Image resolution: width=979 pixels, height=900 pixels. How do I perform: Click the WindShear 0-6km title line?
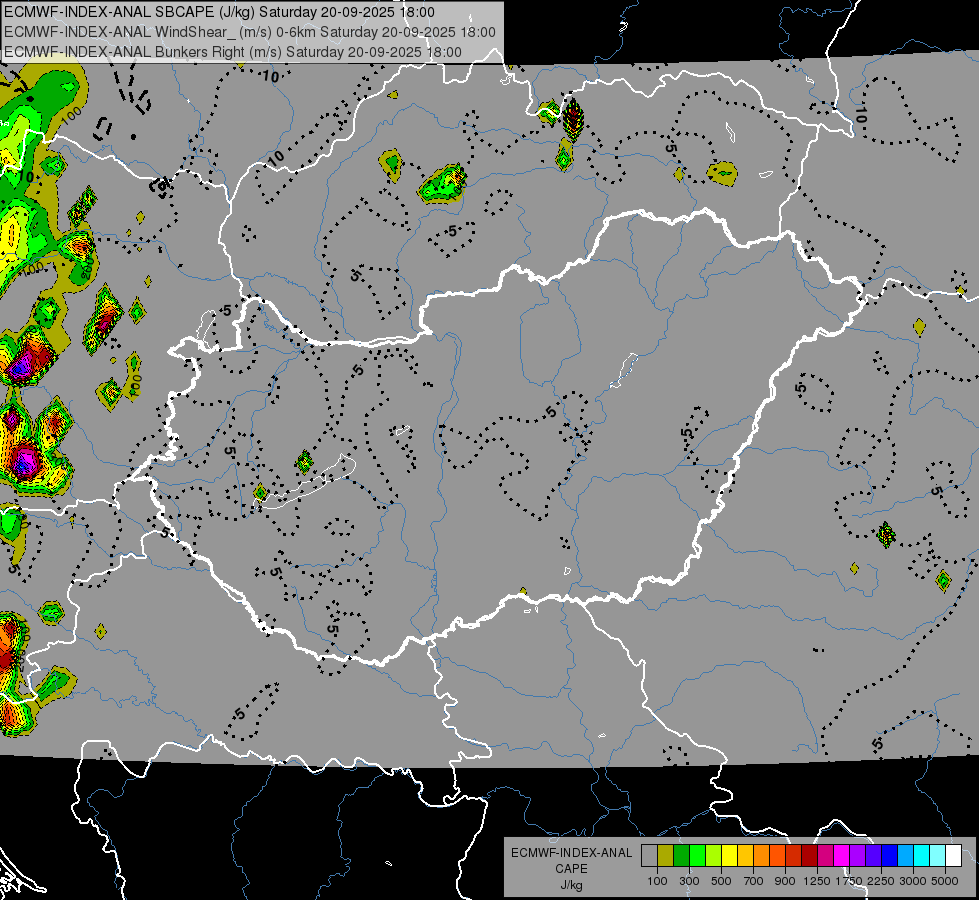pyautogui.click(x=250, y=32)
